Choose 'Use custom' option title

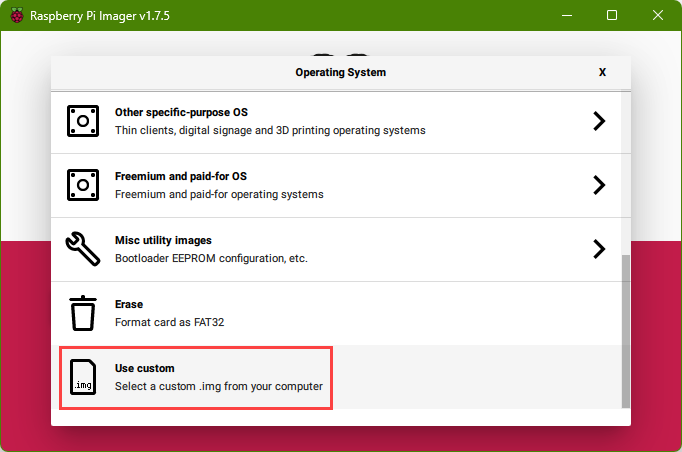tap(144, 368)
